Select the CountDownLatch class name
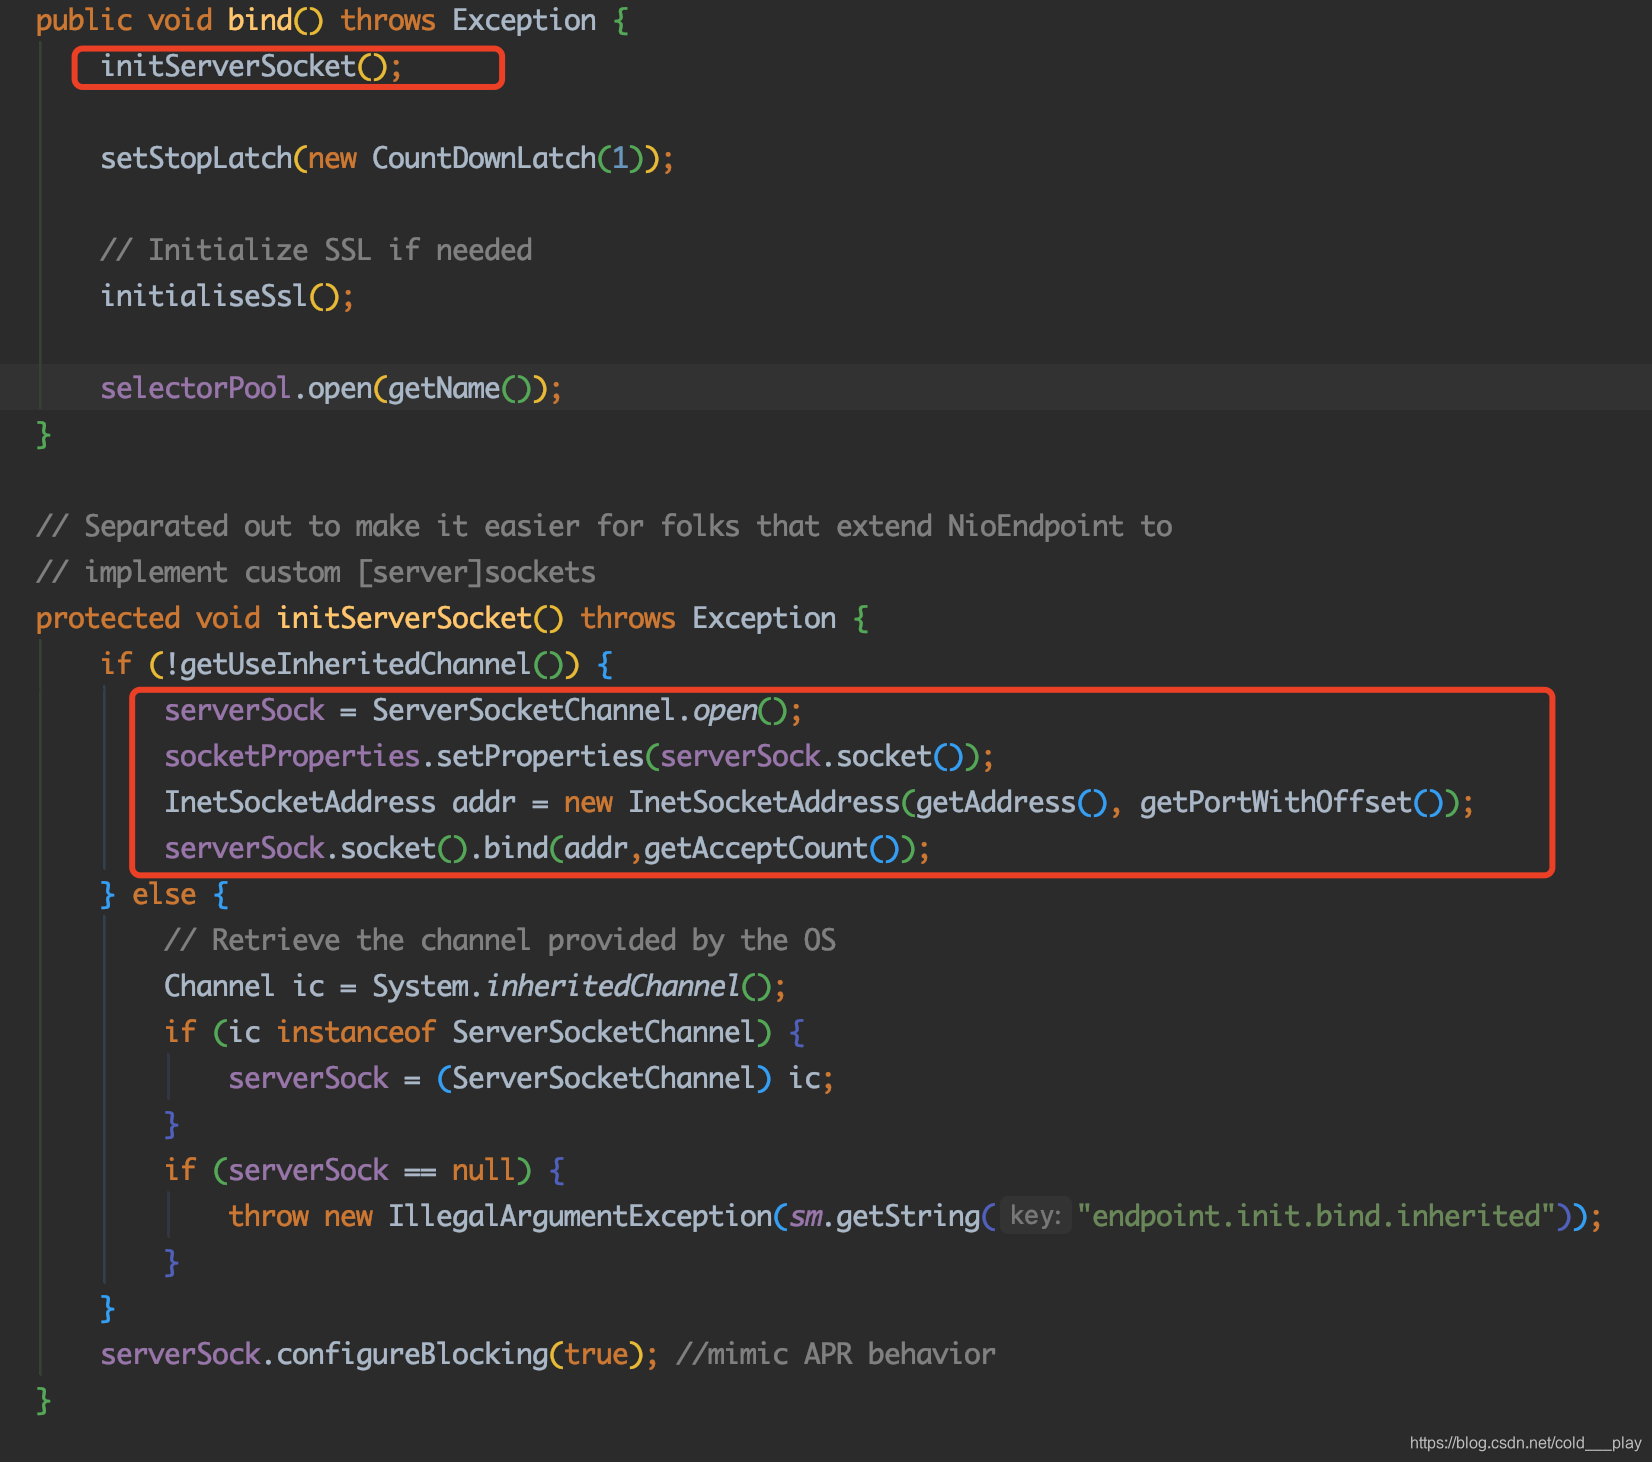 click(x=484, y=158)
